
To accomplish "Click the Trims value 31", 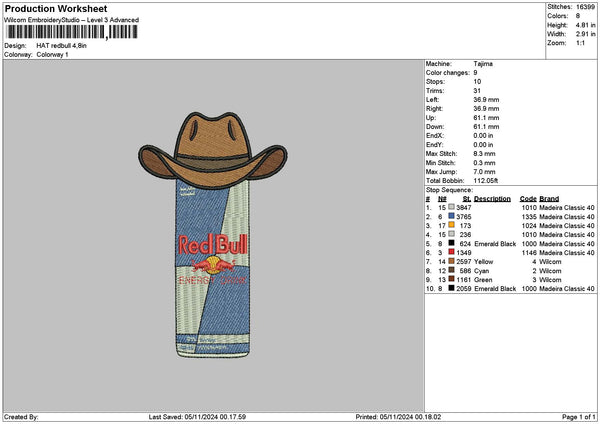I will (x=477, y=91).
